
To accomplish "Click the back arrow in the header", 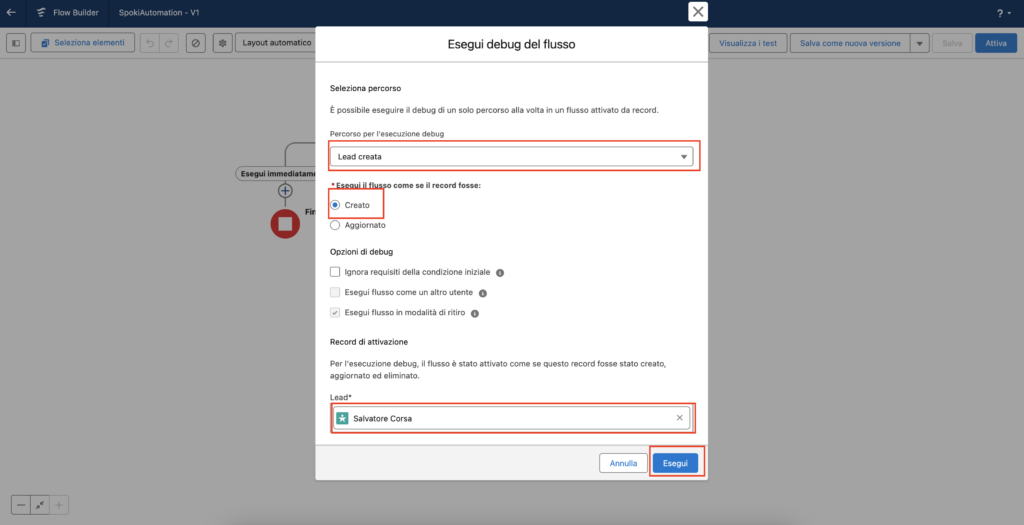I will pyautogui.click(x=11, y=12).
